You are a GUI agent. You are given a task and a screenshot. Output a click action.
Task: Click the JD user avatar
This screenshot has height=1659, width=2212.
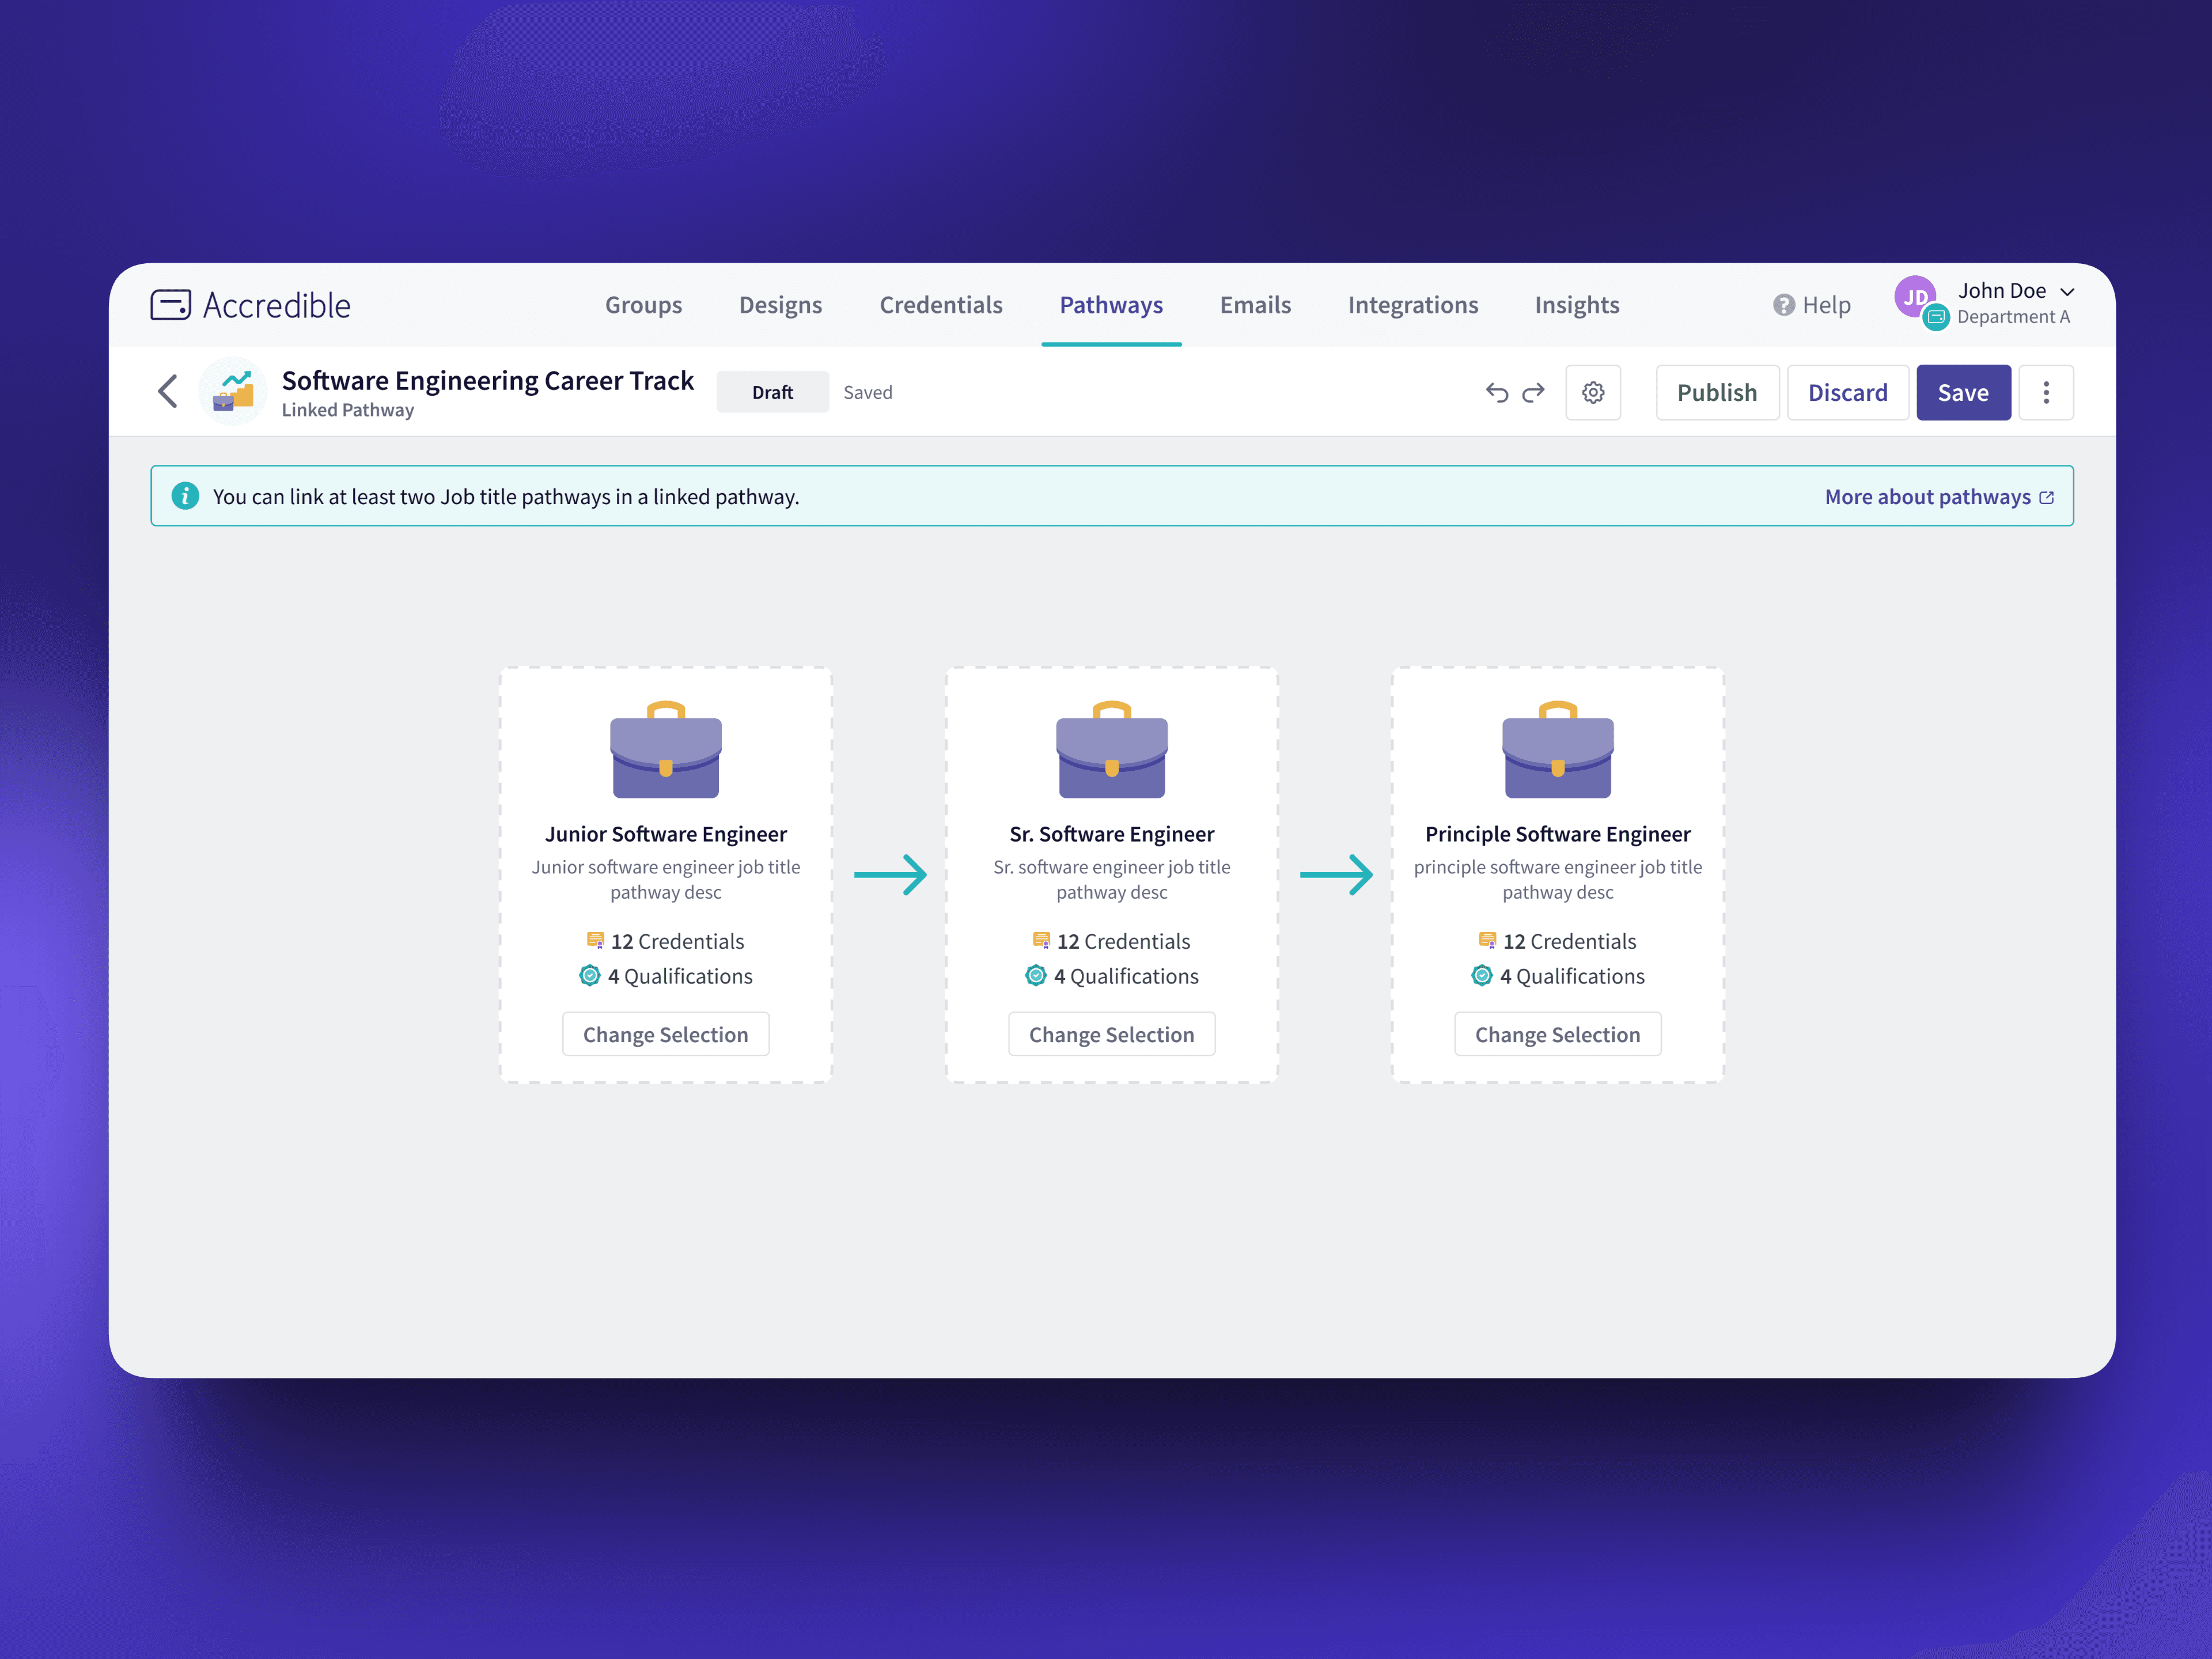[x=1915, y=297]
